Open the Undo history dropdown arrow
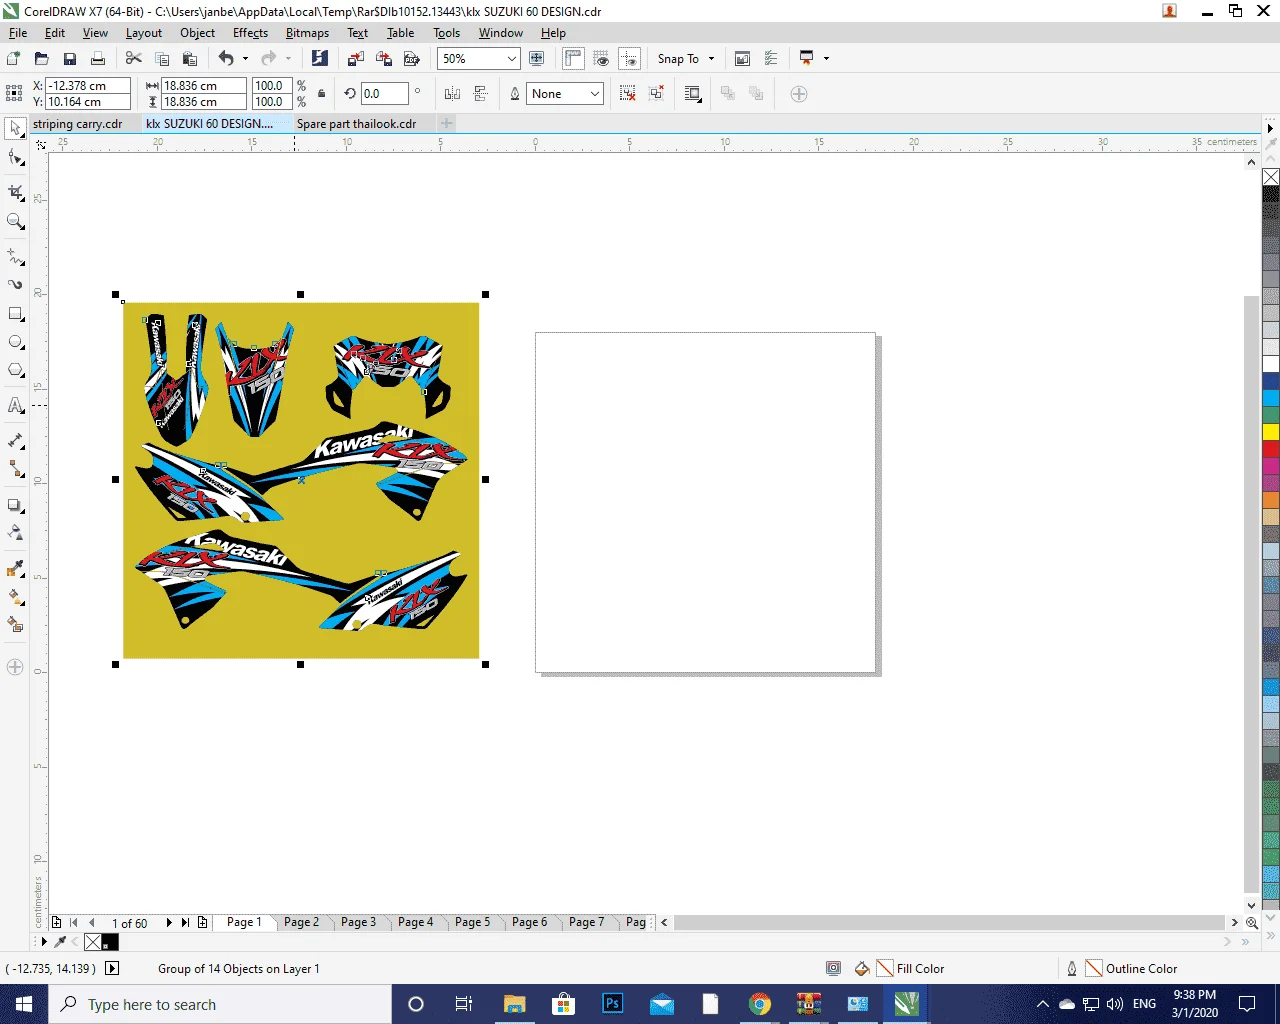The height and width of the screenshot is (1024, 1280). click(x=245, y=59)
